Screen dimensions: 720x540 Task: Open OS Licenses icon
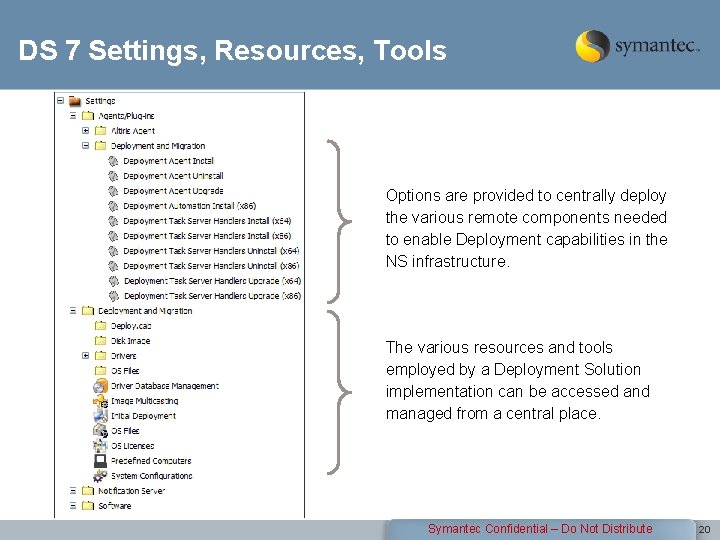coord(100,446)
